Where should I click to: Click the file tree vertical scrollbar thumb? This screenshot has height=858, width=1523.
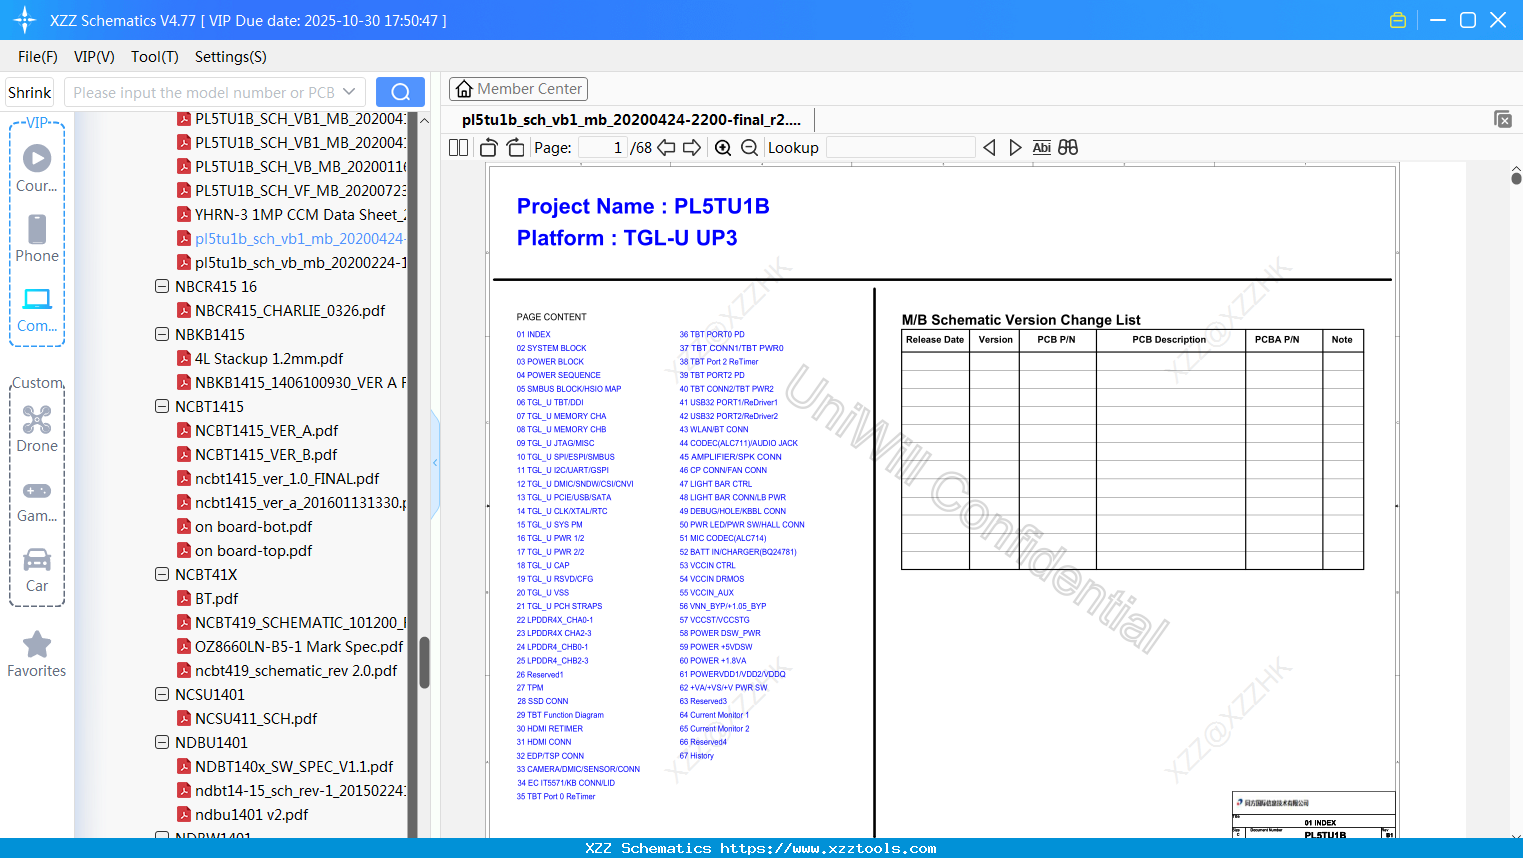424,662
